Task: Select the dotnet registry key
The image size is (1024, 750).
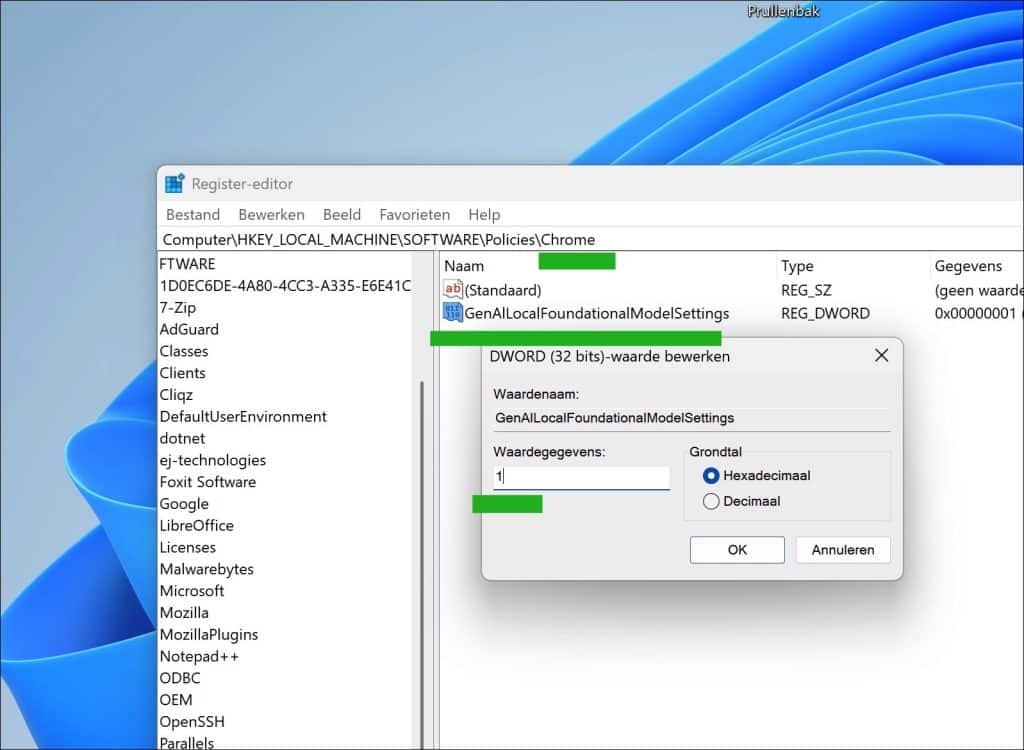Action: point(182,438)
